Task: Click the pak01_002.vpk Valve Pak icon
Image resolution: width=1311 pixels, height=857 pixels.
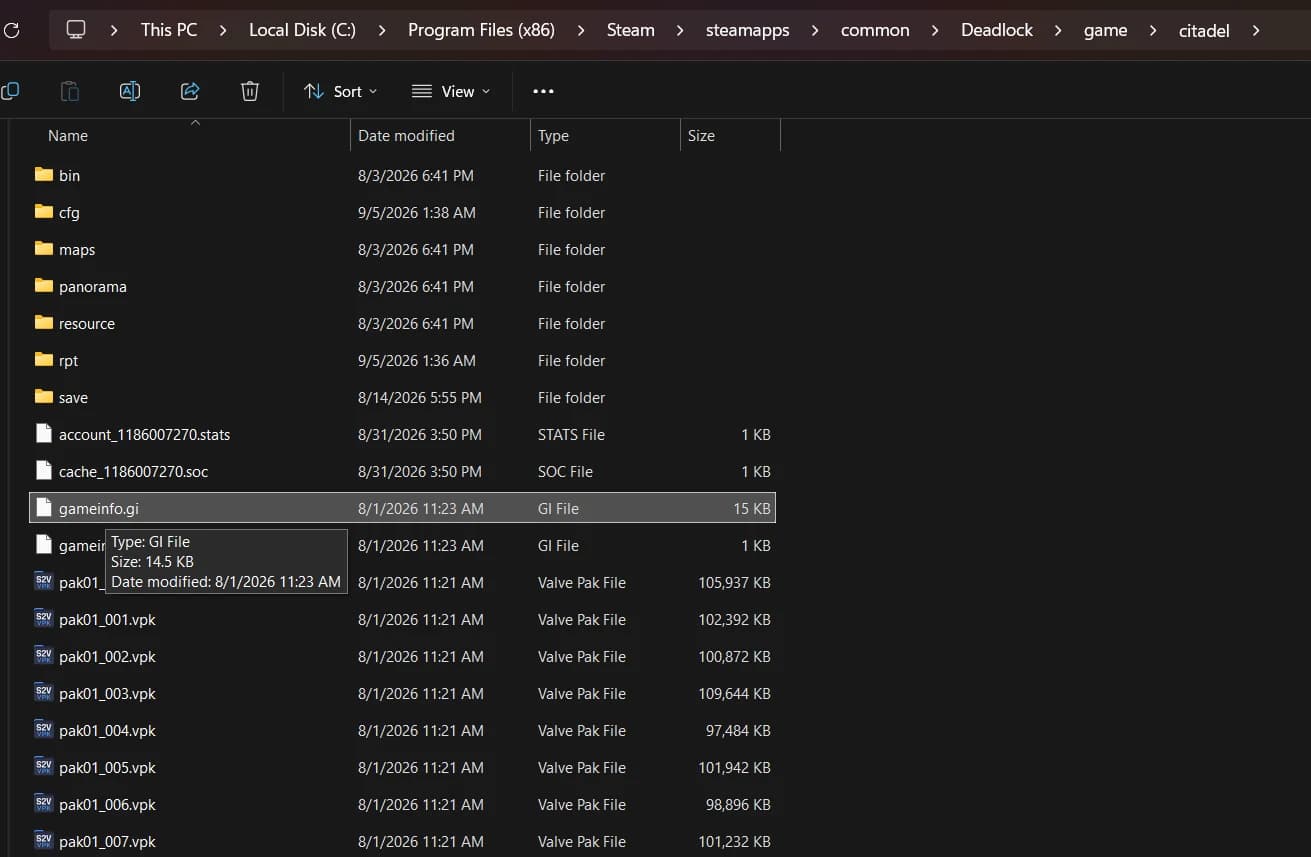Action: click(x=43, y=656)
